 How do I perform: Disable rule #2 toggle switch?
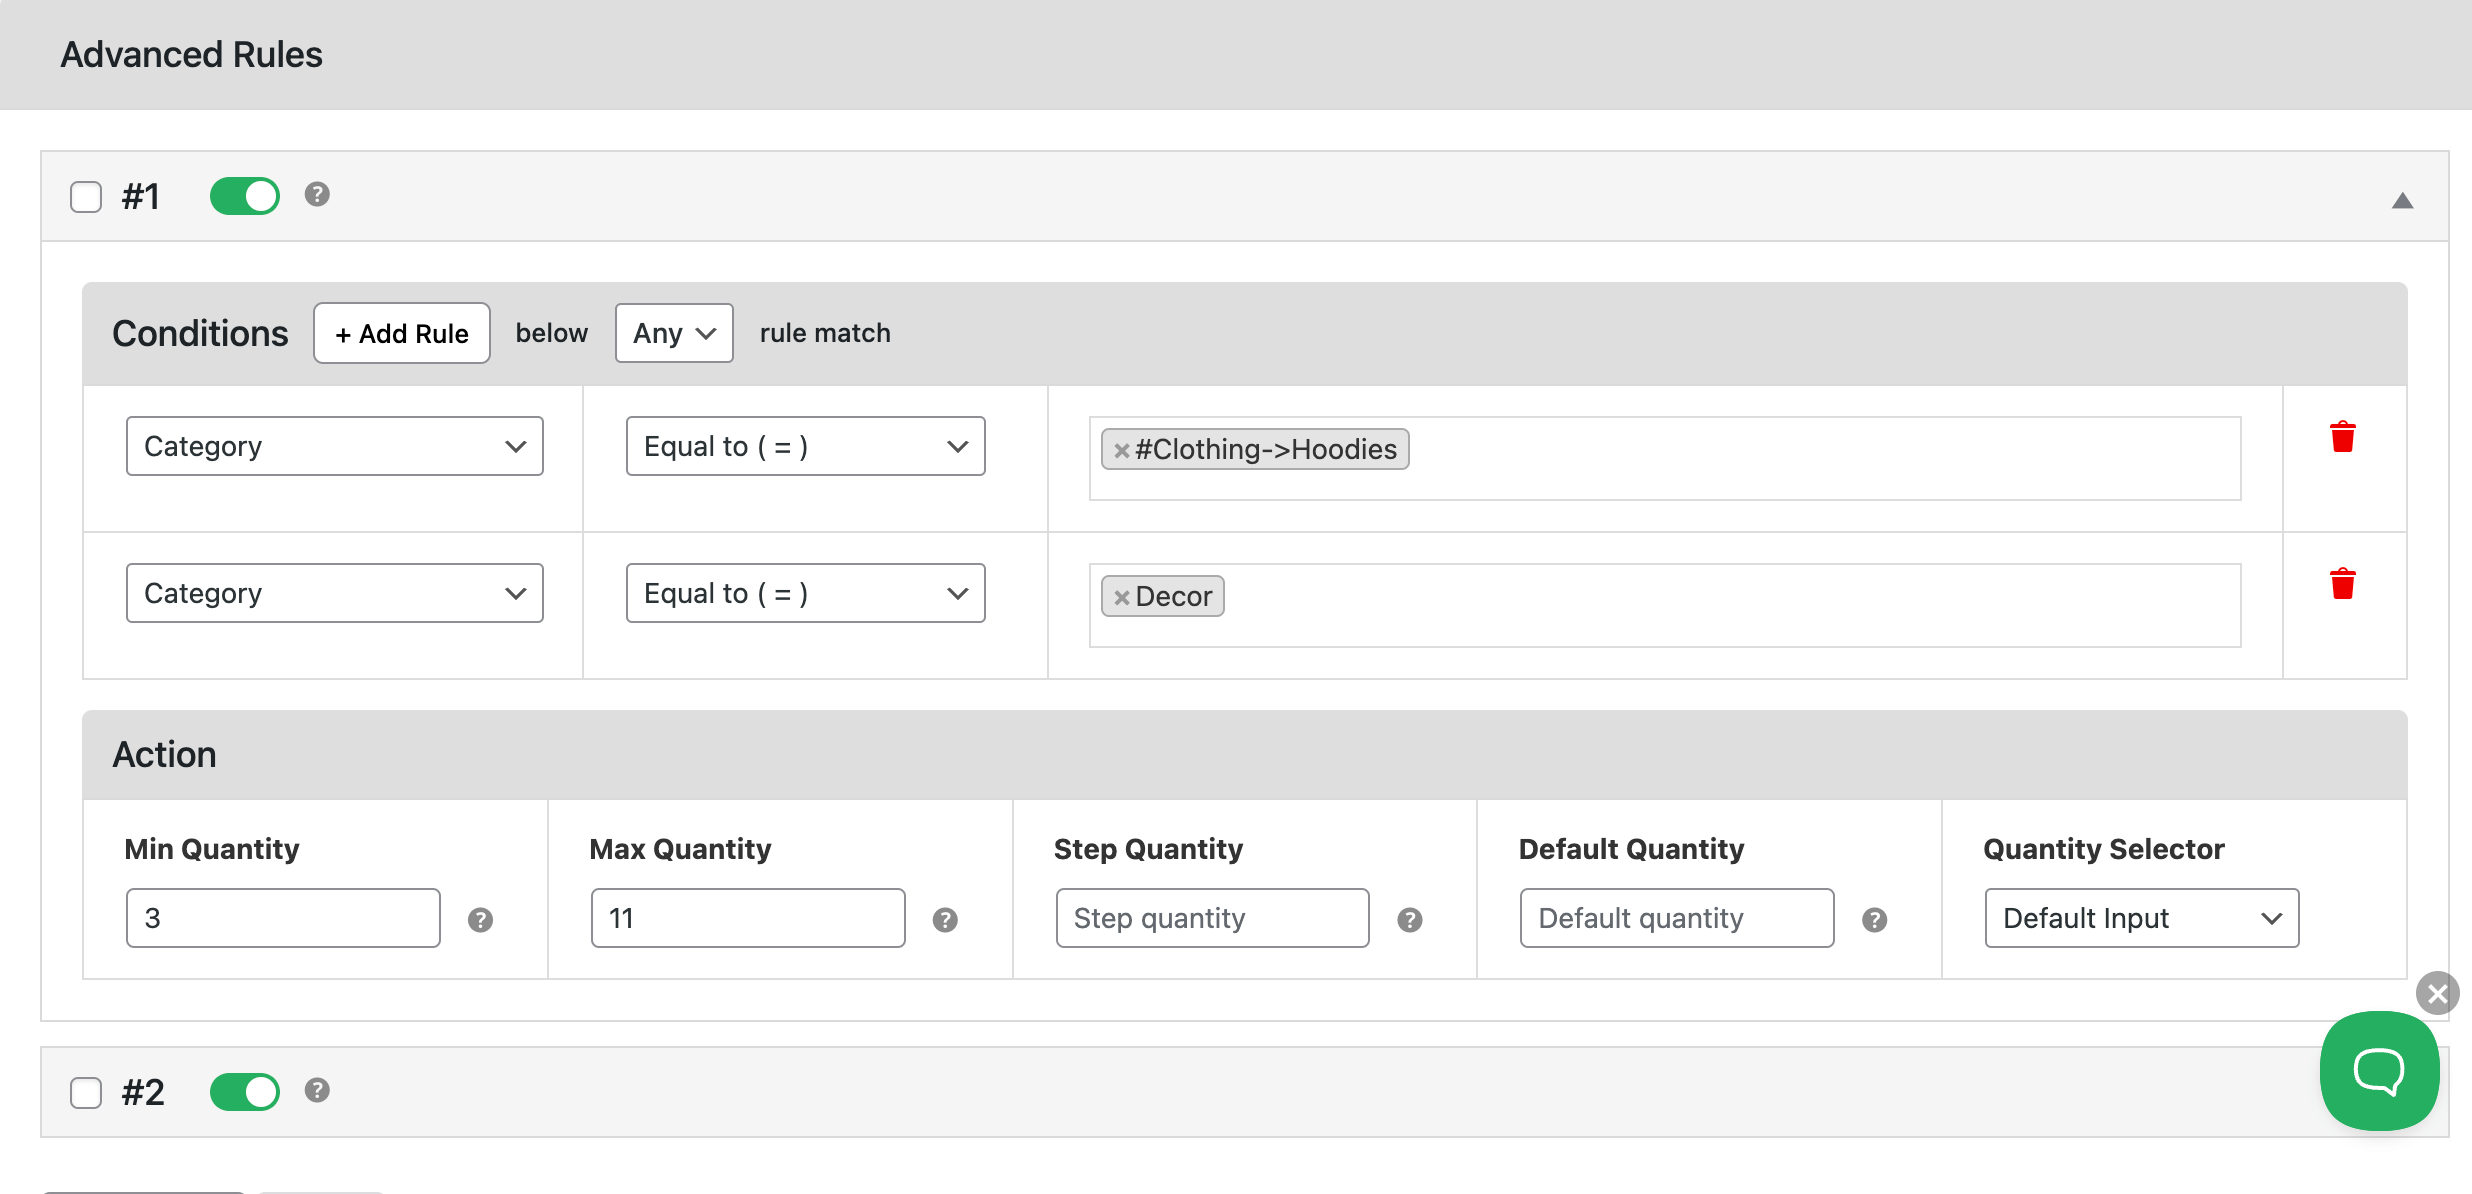click(x=245, y=1092)
